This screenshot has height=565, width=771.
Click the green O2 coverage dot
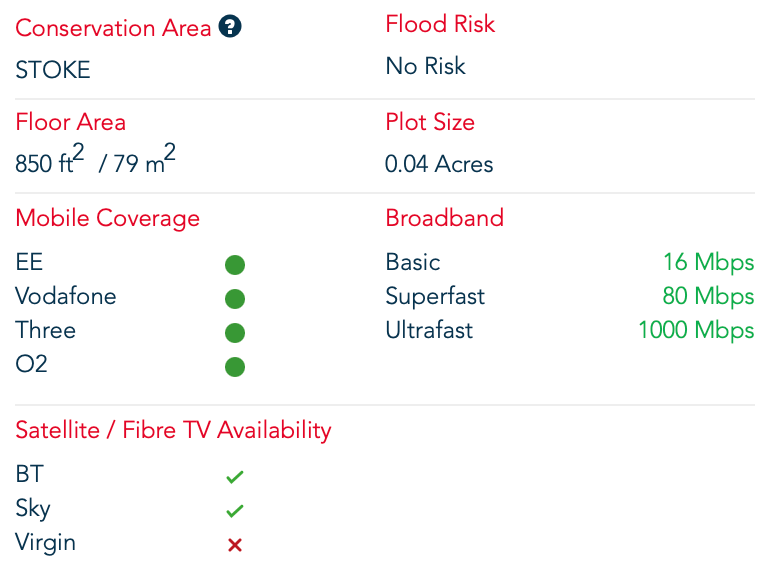235,366
